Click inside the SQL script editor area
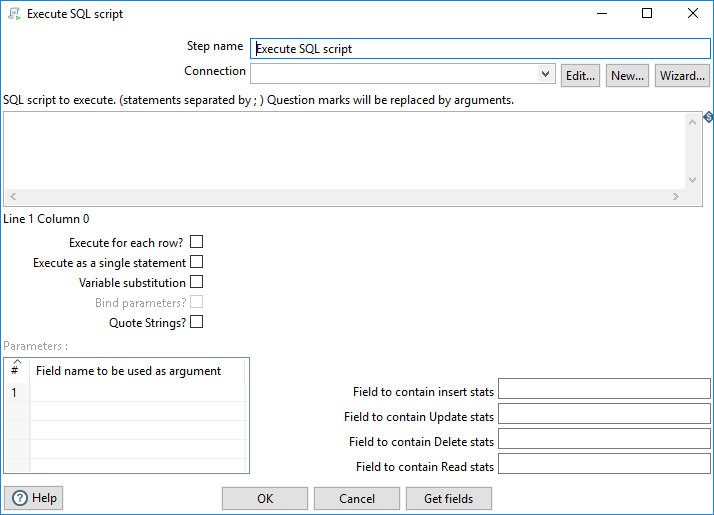 point(345,150)
